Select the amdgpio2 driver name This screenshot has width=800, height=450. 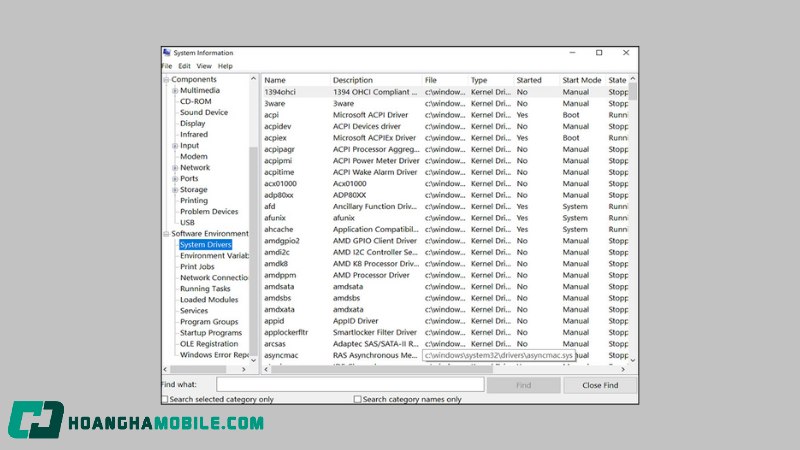[282, 241]
